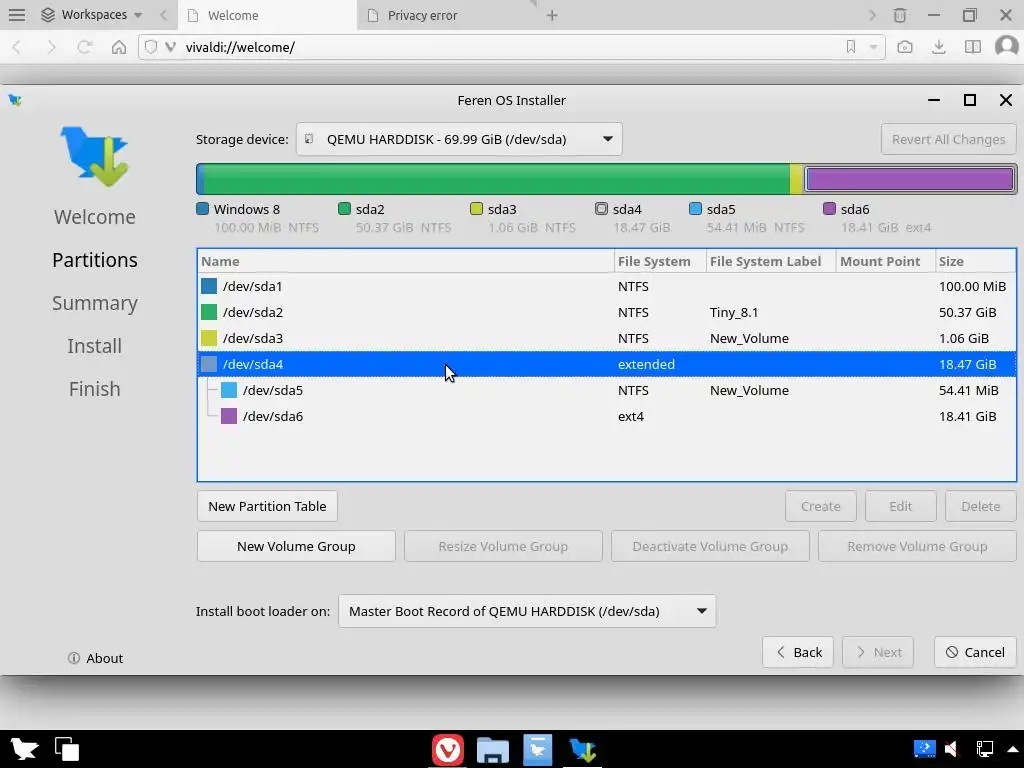Go to browser home page icon
Image resolution: width=1024 pixels, height=768 pixels.
pyautogui.click(x=119, y=47)
